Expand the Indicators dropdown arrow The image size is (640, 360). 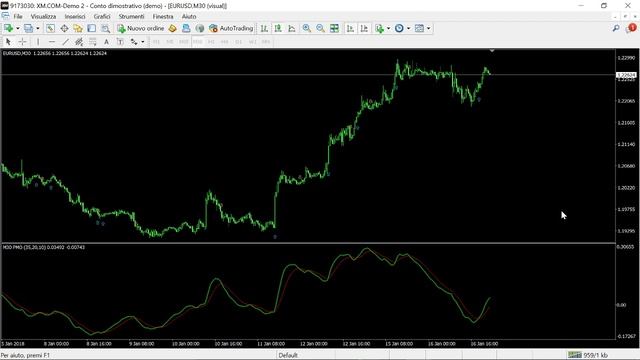point(388,28)
